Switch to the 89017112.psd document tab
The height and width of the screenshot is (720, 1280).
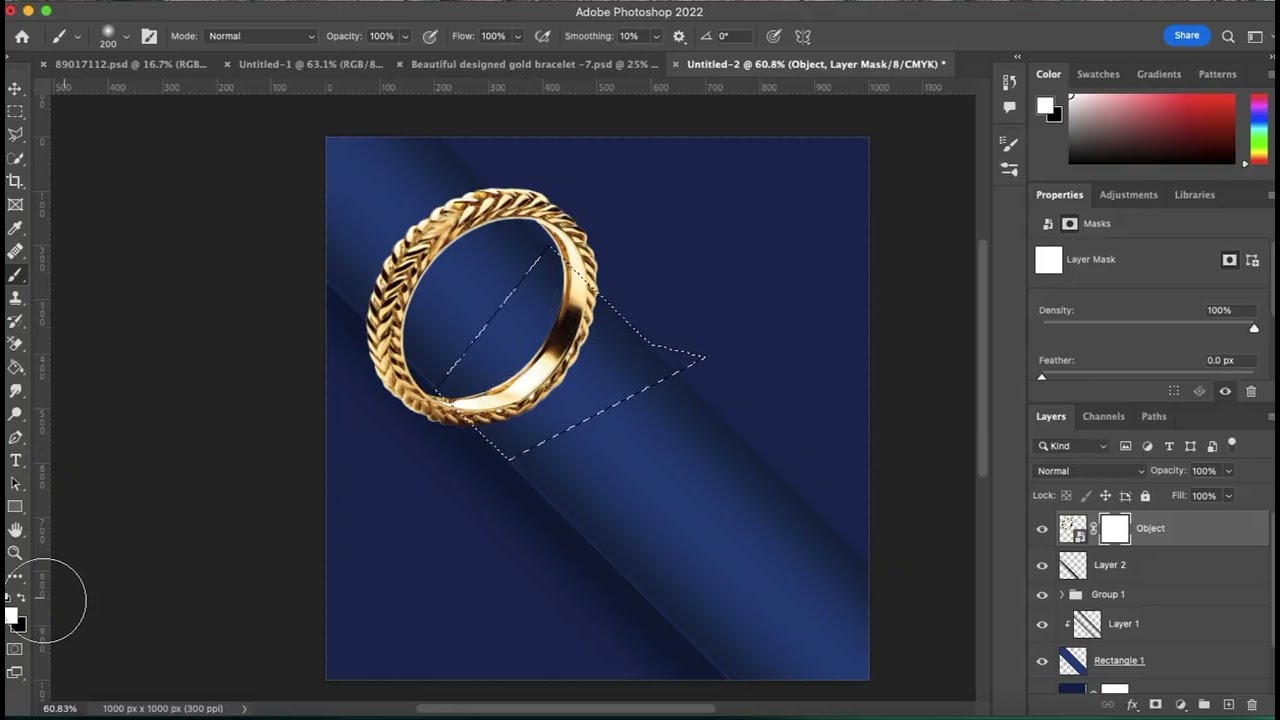(x=131, y=64)
